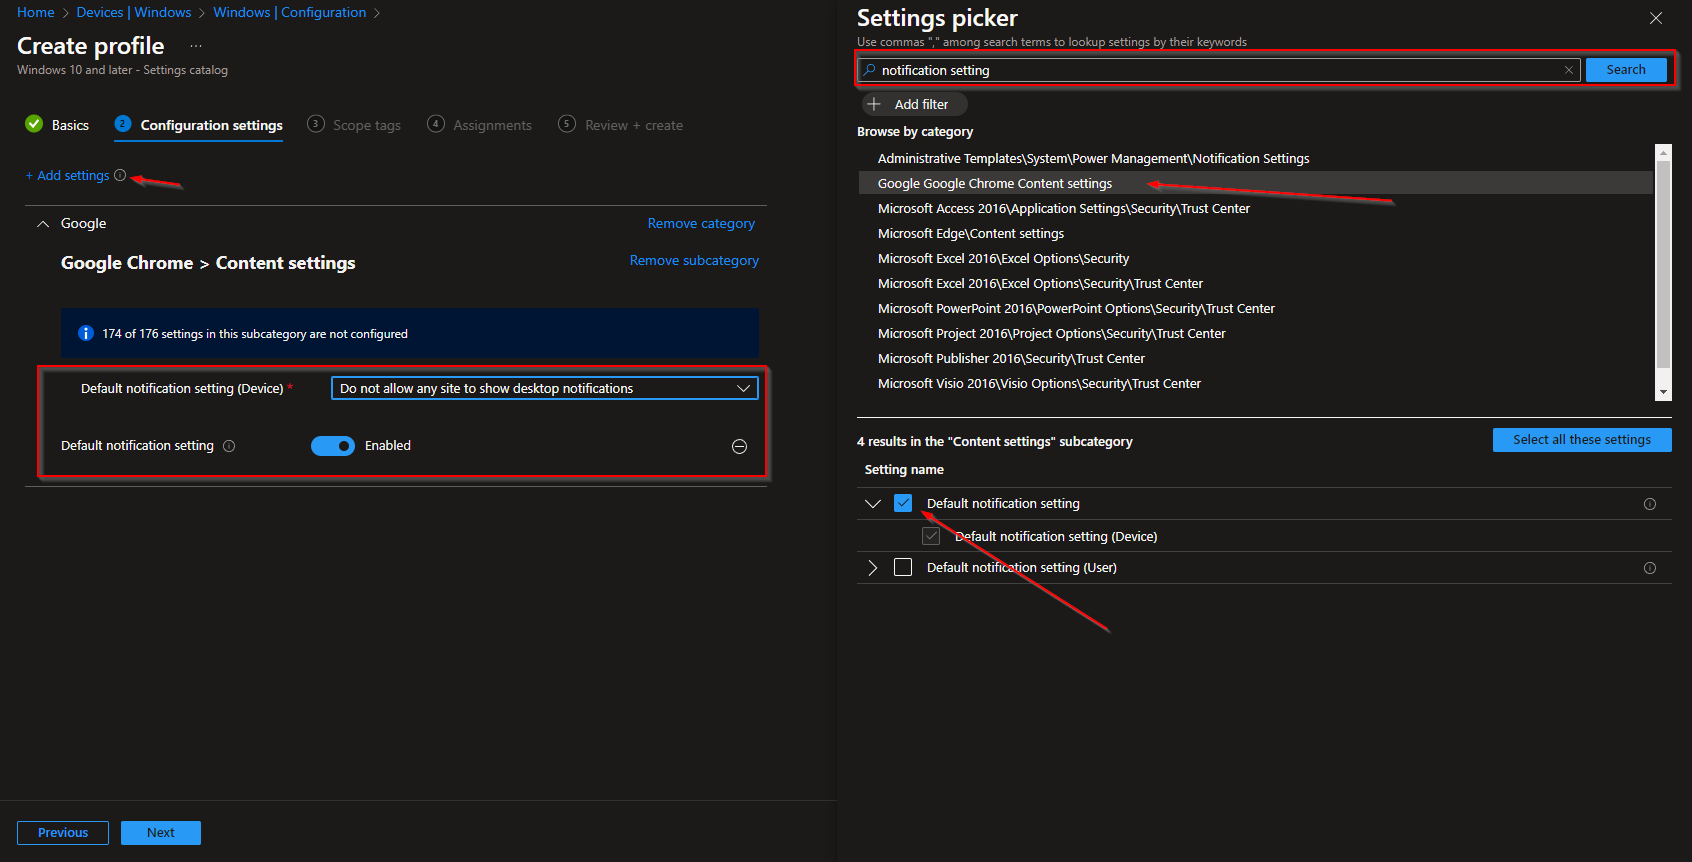
Task: Click Select all these settings button
Action: [x=1582, y=440]
